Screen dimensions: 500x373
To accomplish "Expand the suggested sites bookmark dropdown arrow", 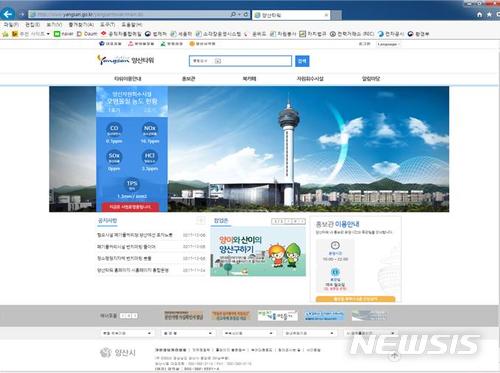I will [x=48, y=34].
